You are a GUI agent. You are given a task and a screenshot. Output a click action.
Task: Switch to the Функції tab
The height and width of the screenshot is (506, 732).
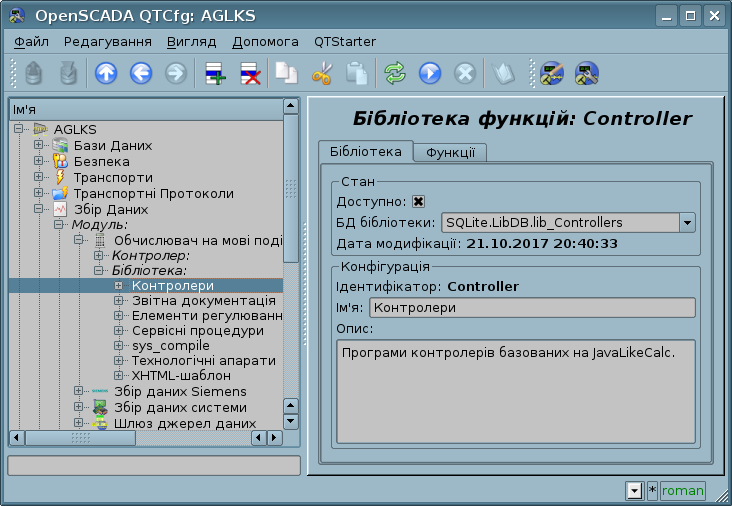tap(450, 153)
